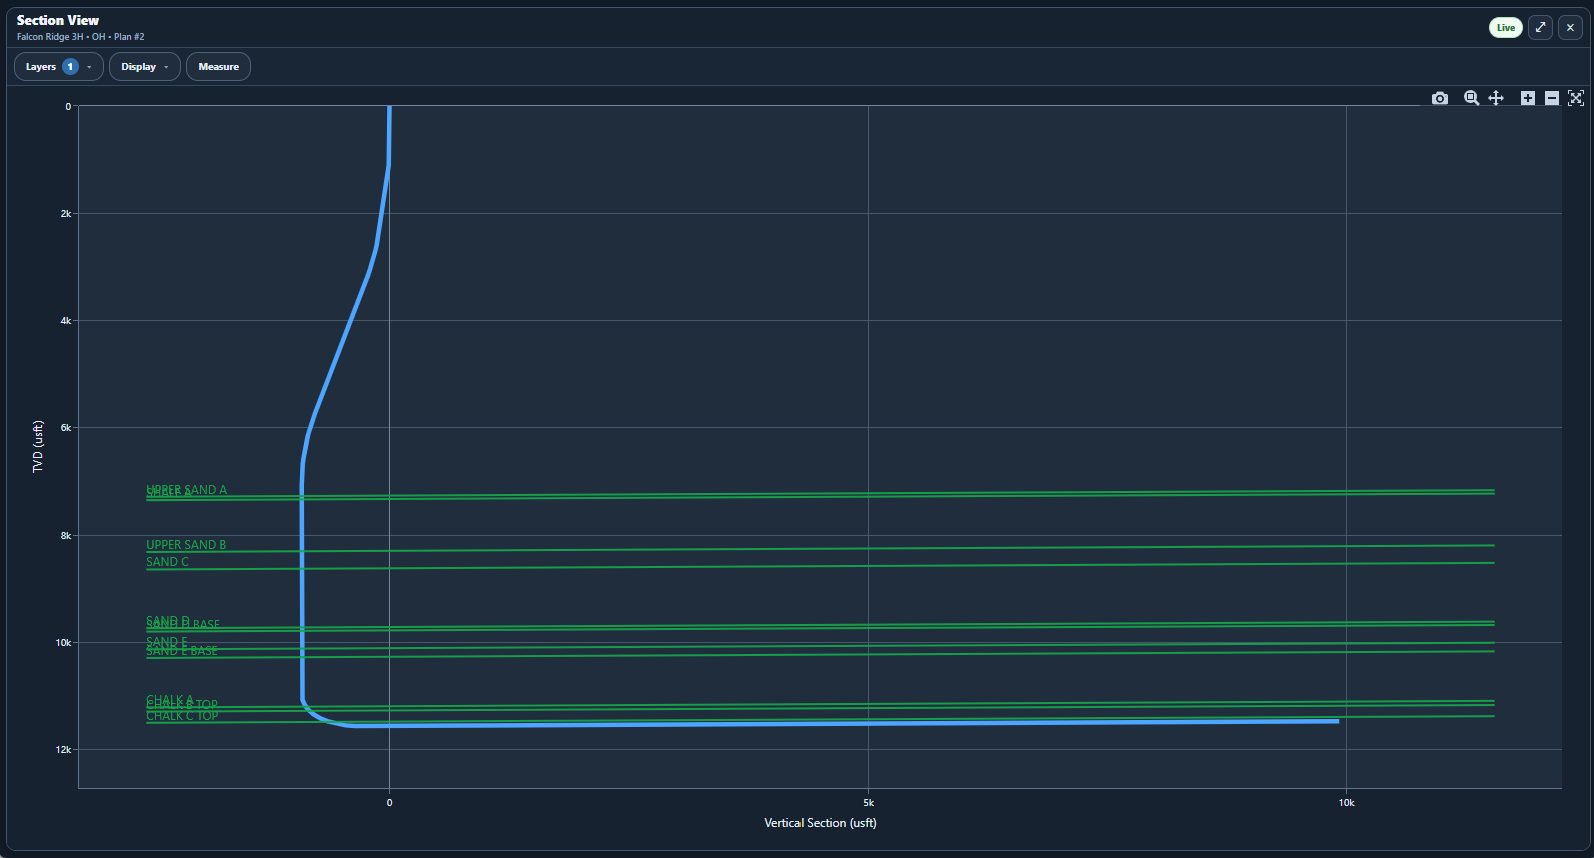This screenshot has width=1594, height=858.
Task: Open the Layers dropdown
Action: (x=58, y=67)
